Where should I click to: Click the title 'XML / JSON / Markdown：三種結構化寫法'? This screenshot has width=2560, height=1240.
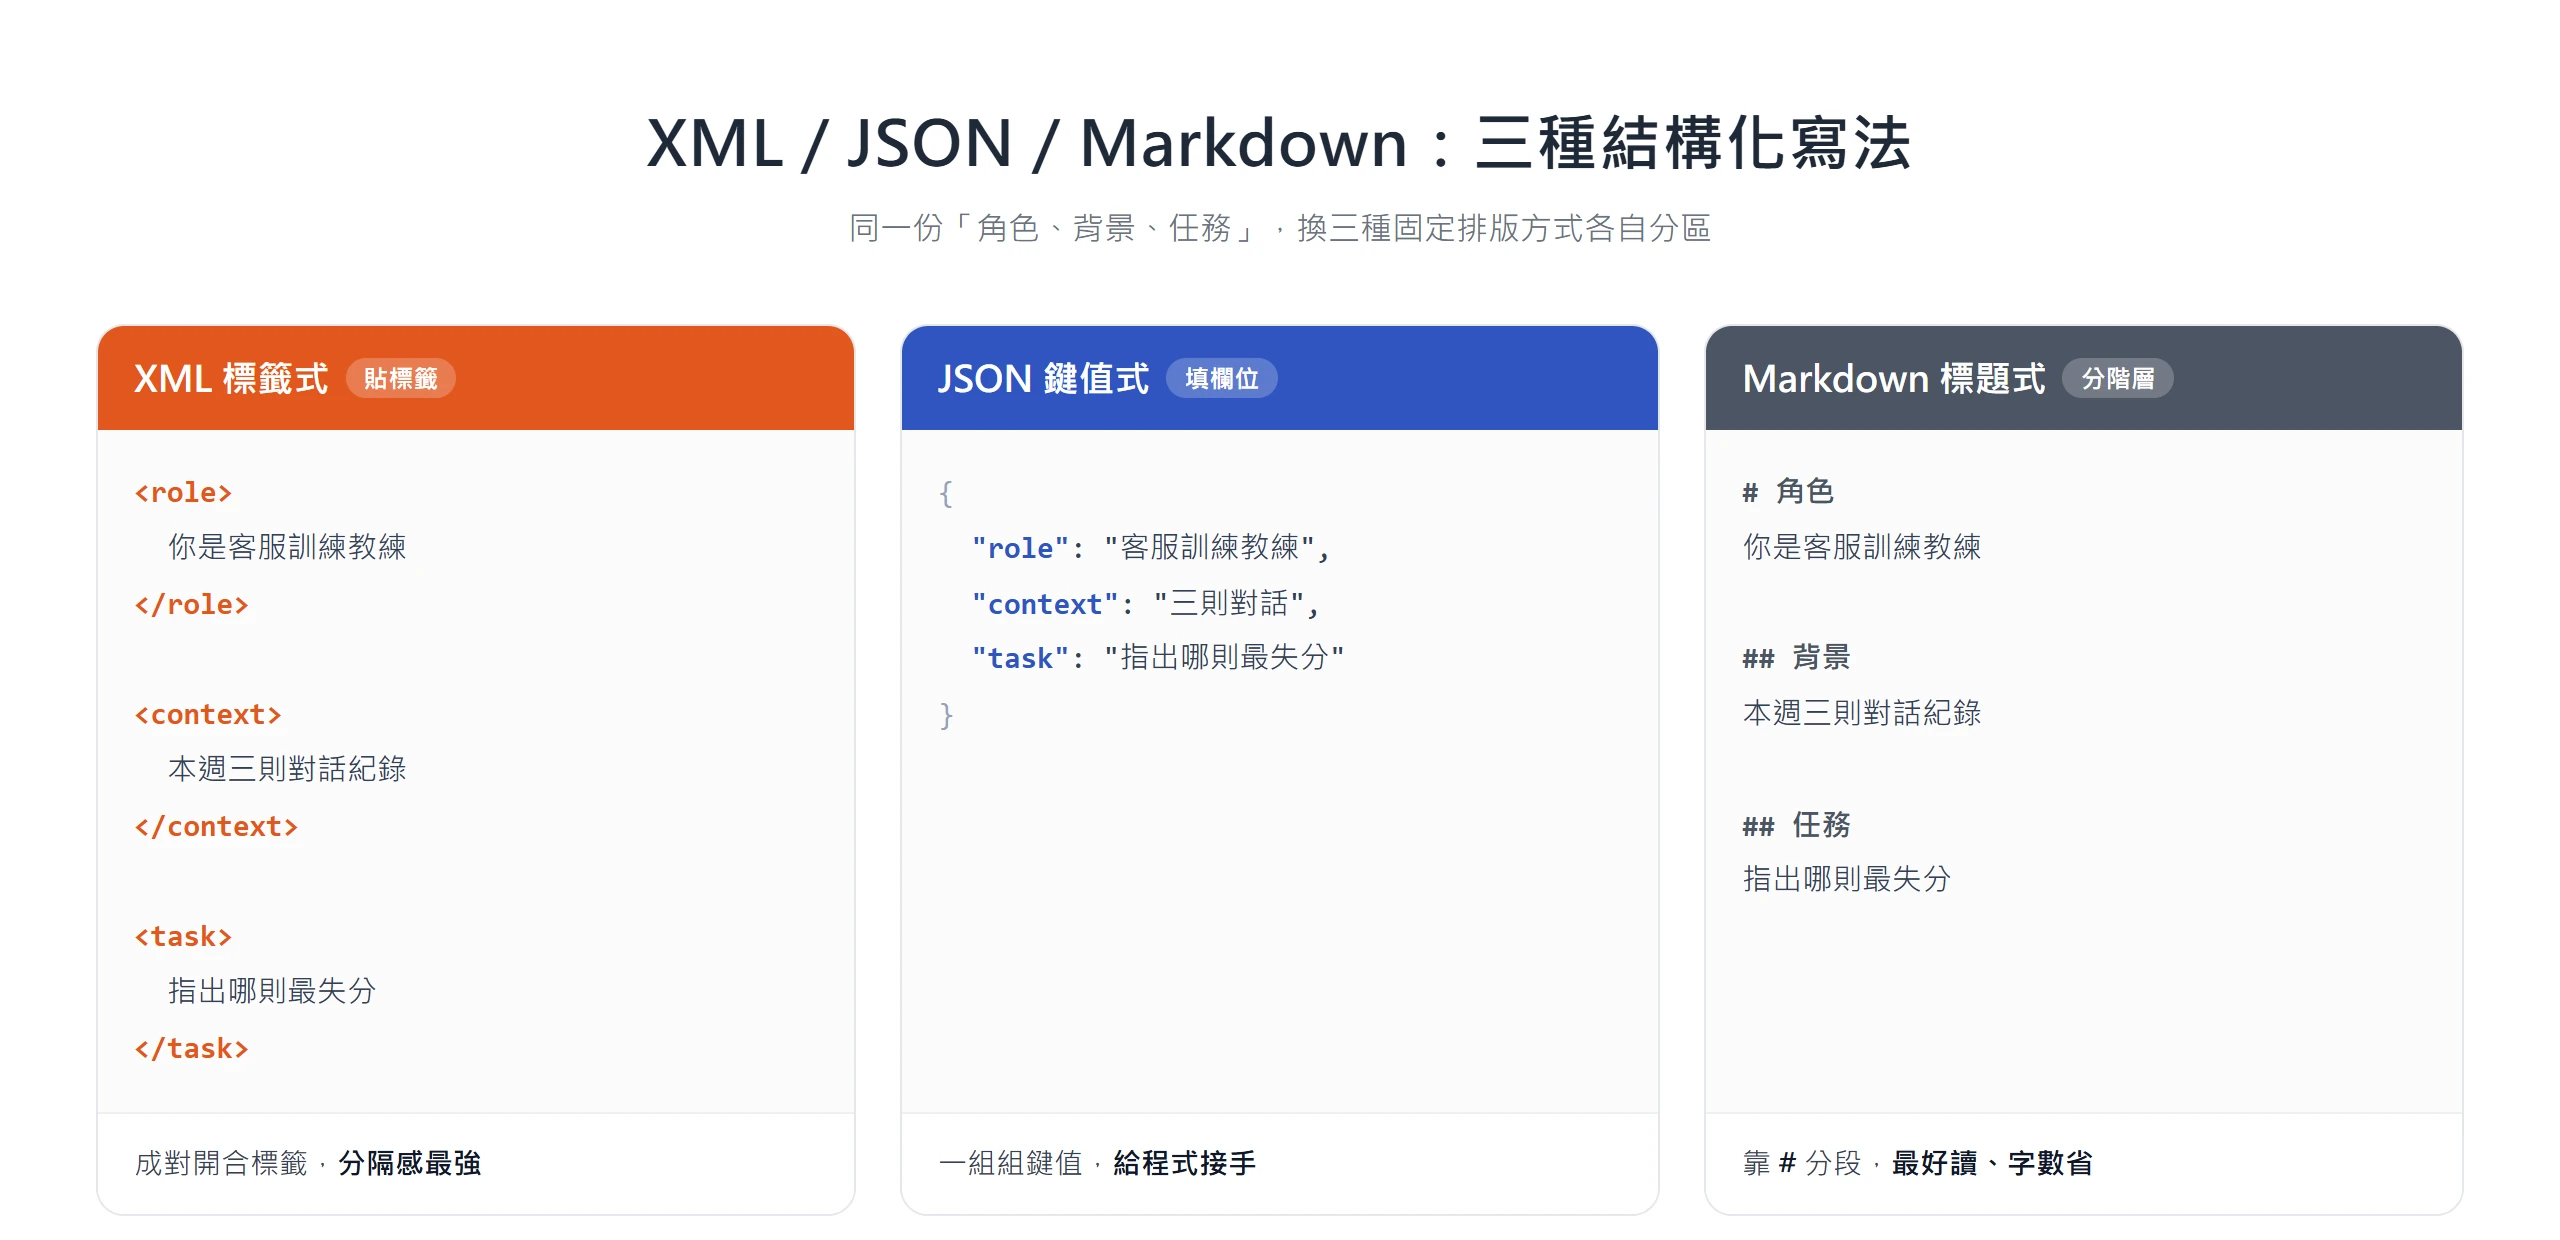pos(1279,143)
